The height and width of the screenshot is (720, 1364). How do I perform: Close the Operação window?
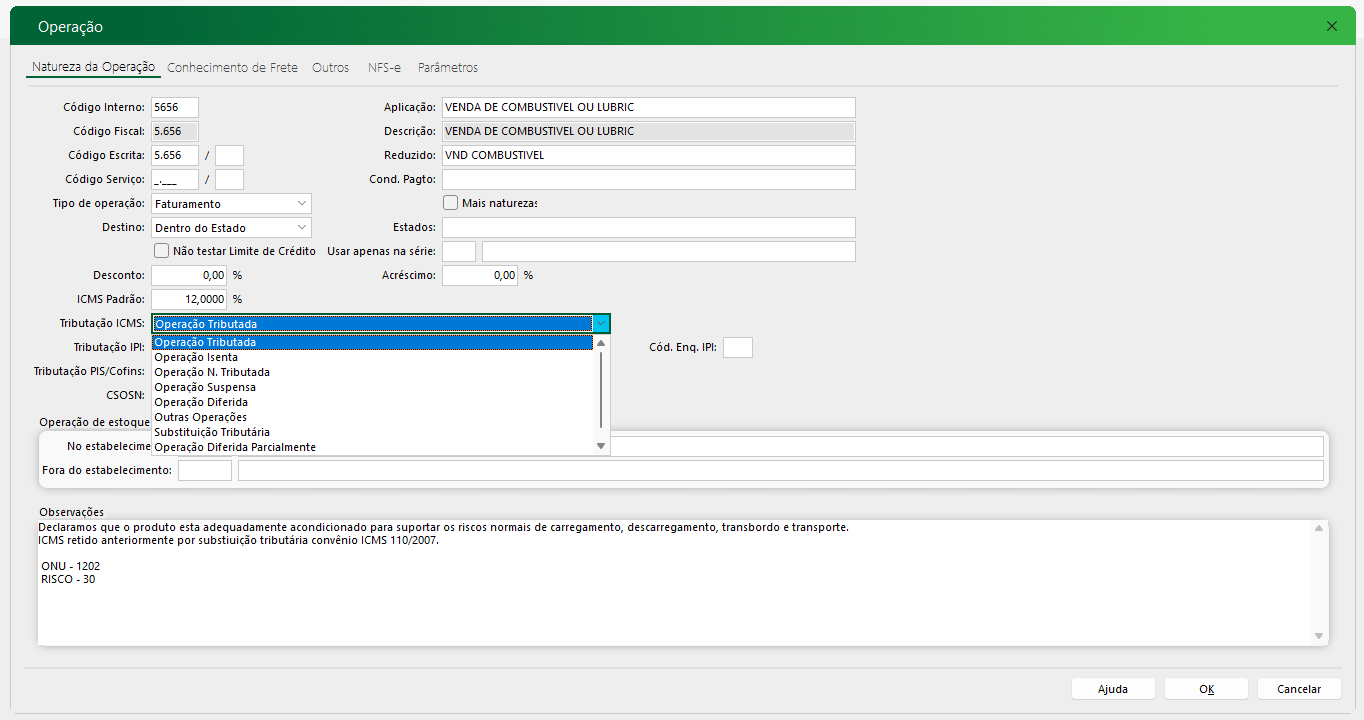click(x=1331, y=26)
